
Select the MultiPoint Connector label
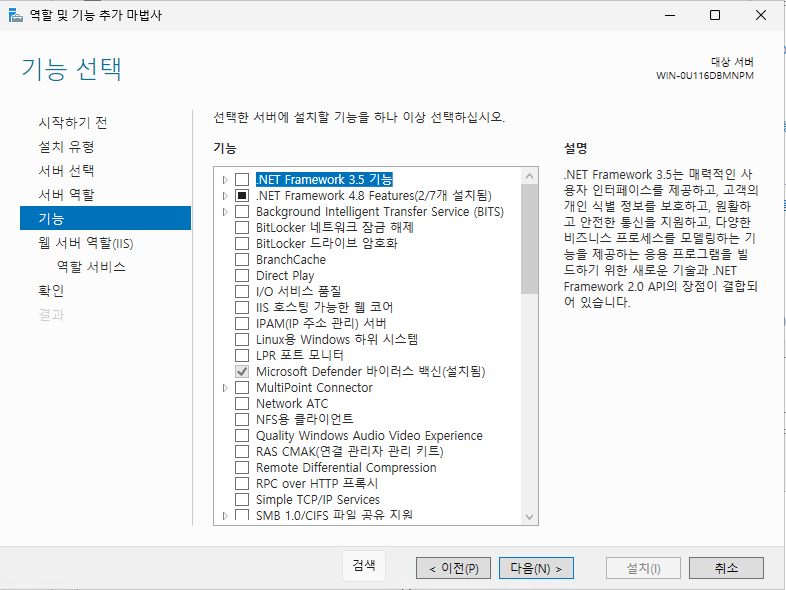(x=314, y=387)
